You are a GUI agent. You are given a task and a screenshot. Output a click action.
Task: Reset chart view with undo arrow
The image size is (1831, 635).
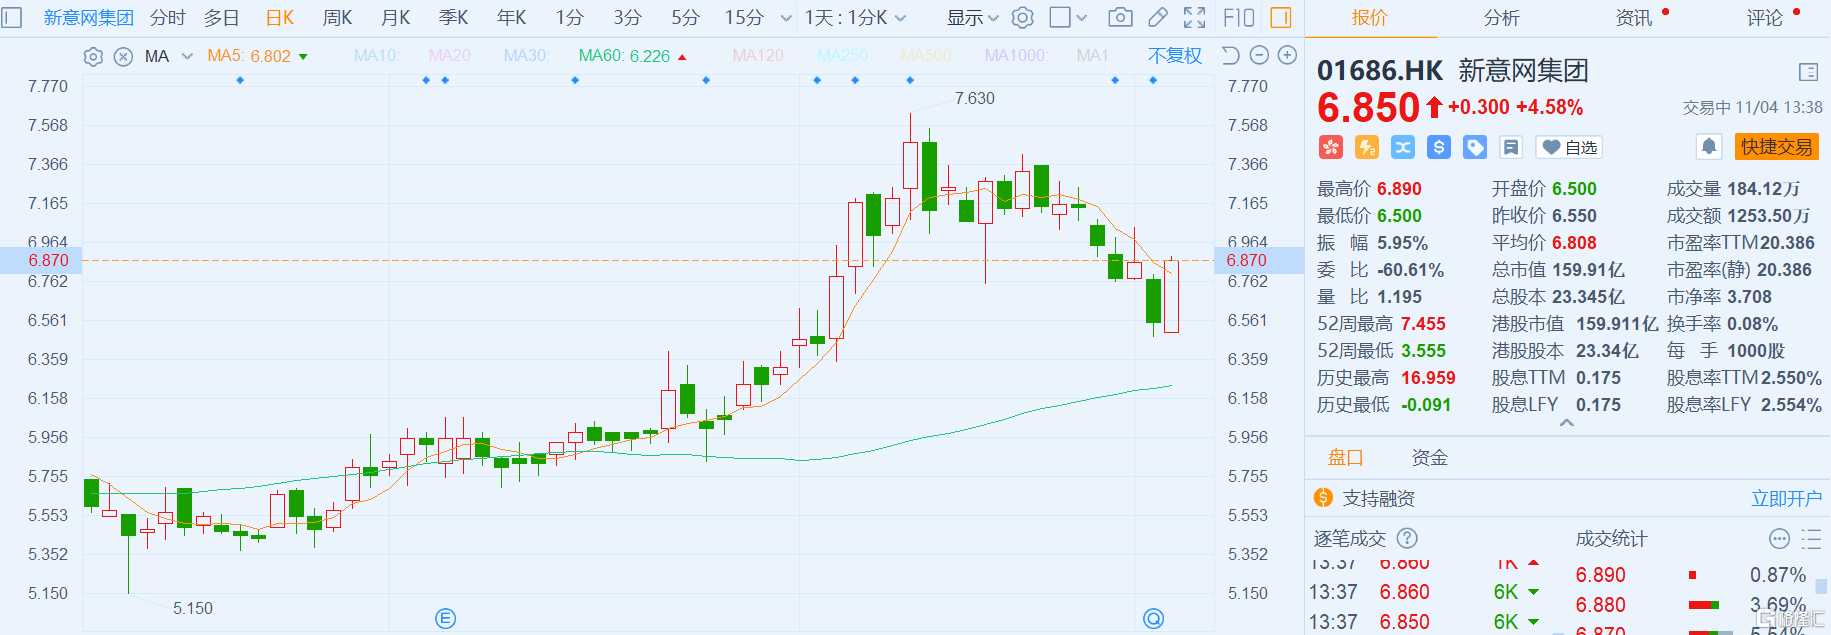(x=1231, y=56)
